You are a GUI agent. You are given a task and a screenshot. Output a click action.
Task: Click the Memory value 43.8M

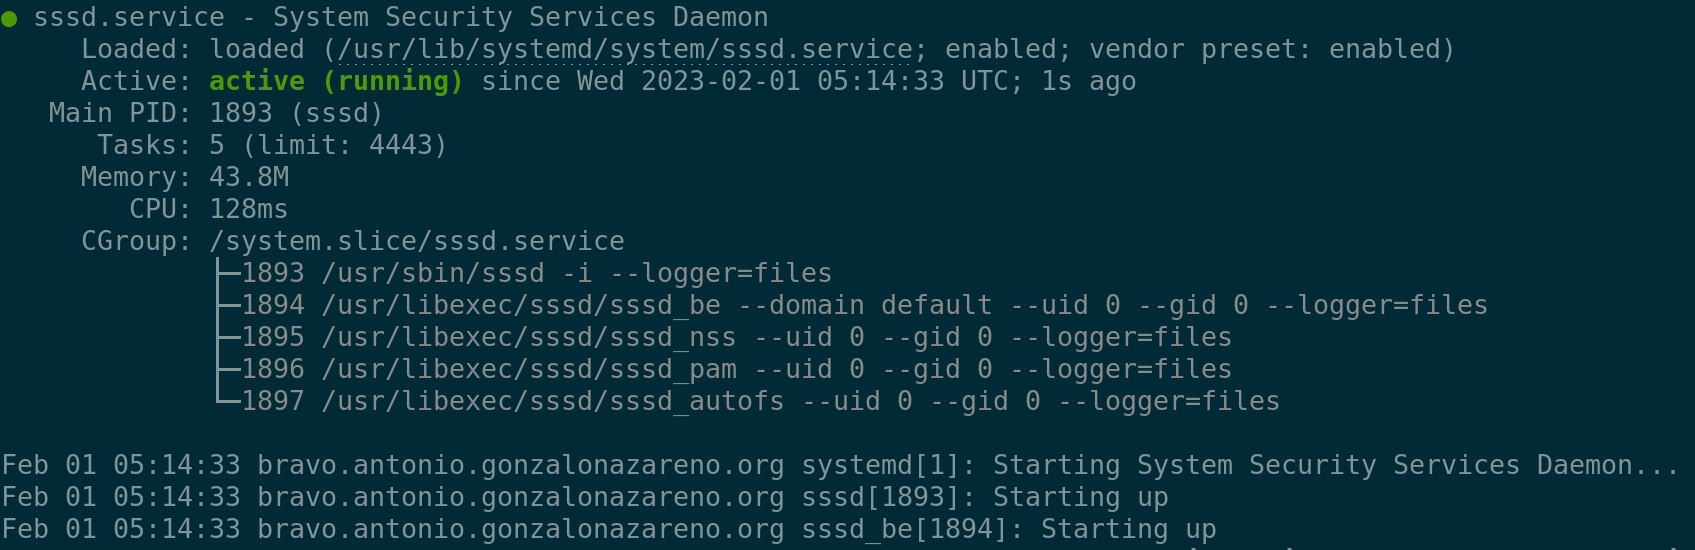tap(249, 178)
